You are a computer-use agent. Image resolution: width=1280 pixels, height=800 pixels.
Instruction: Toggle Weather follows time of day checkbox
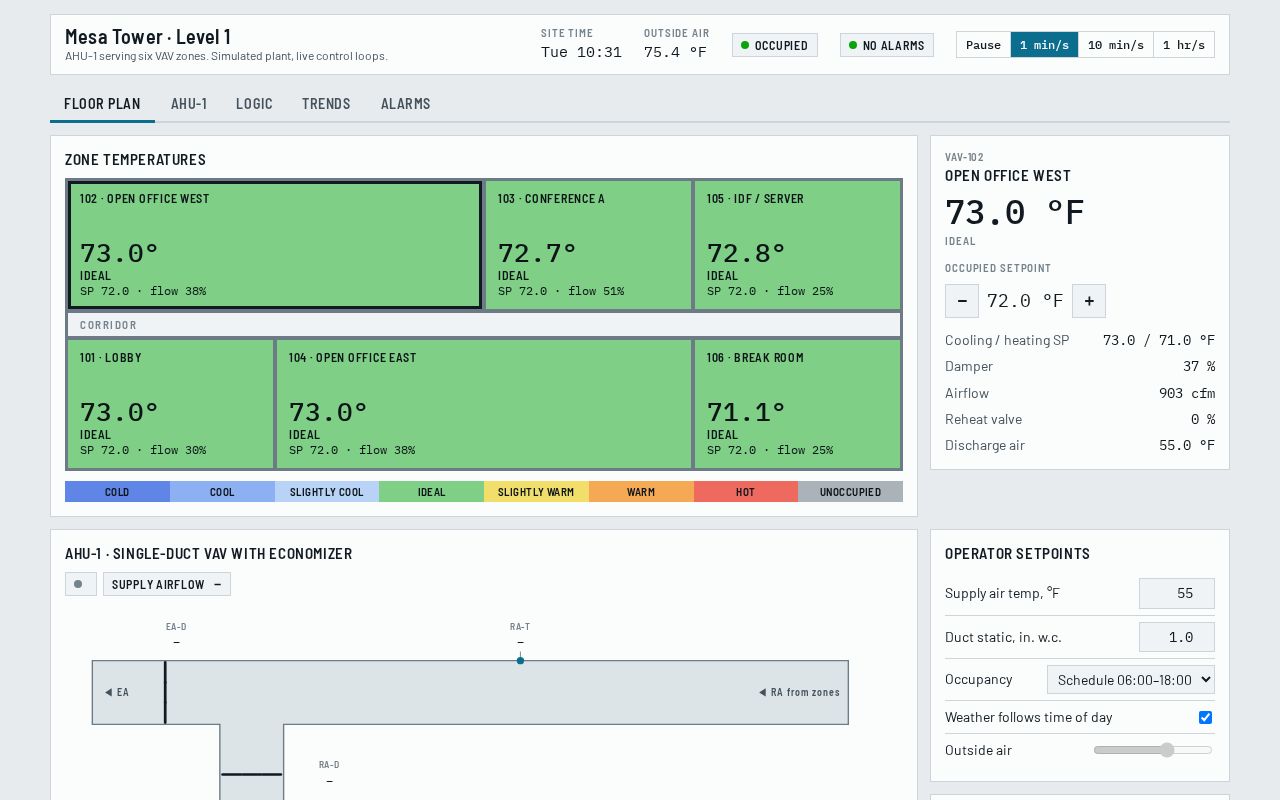tap(1205, 717)
